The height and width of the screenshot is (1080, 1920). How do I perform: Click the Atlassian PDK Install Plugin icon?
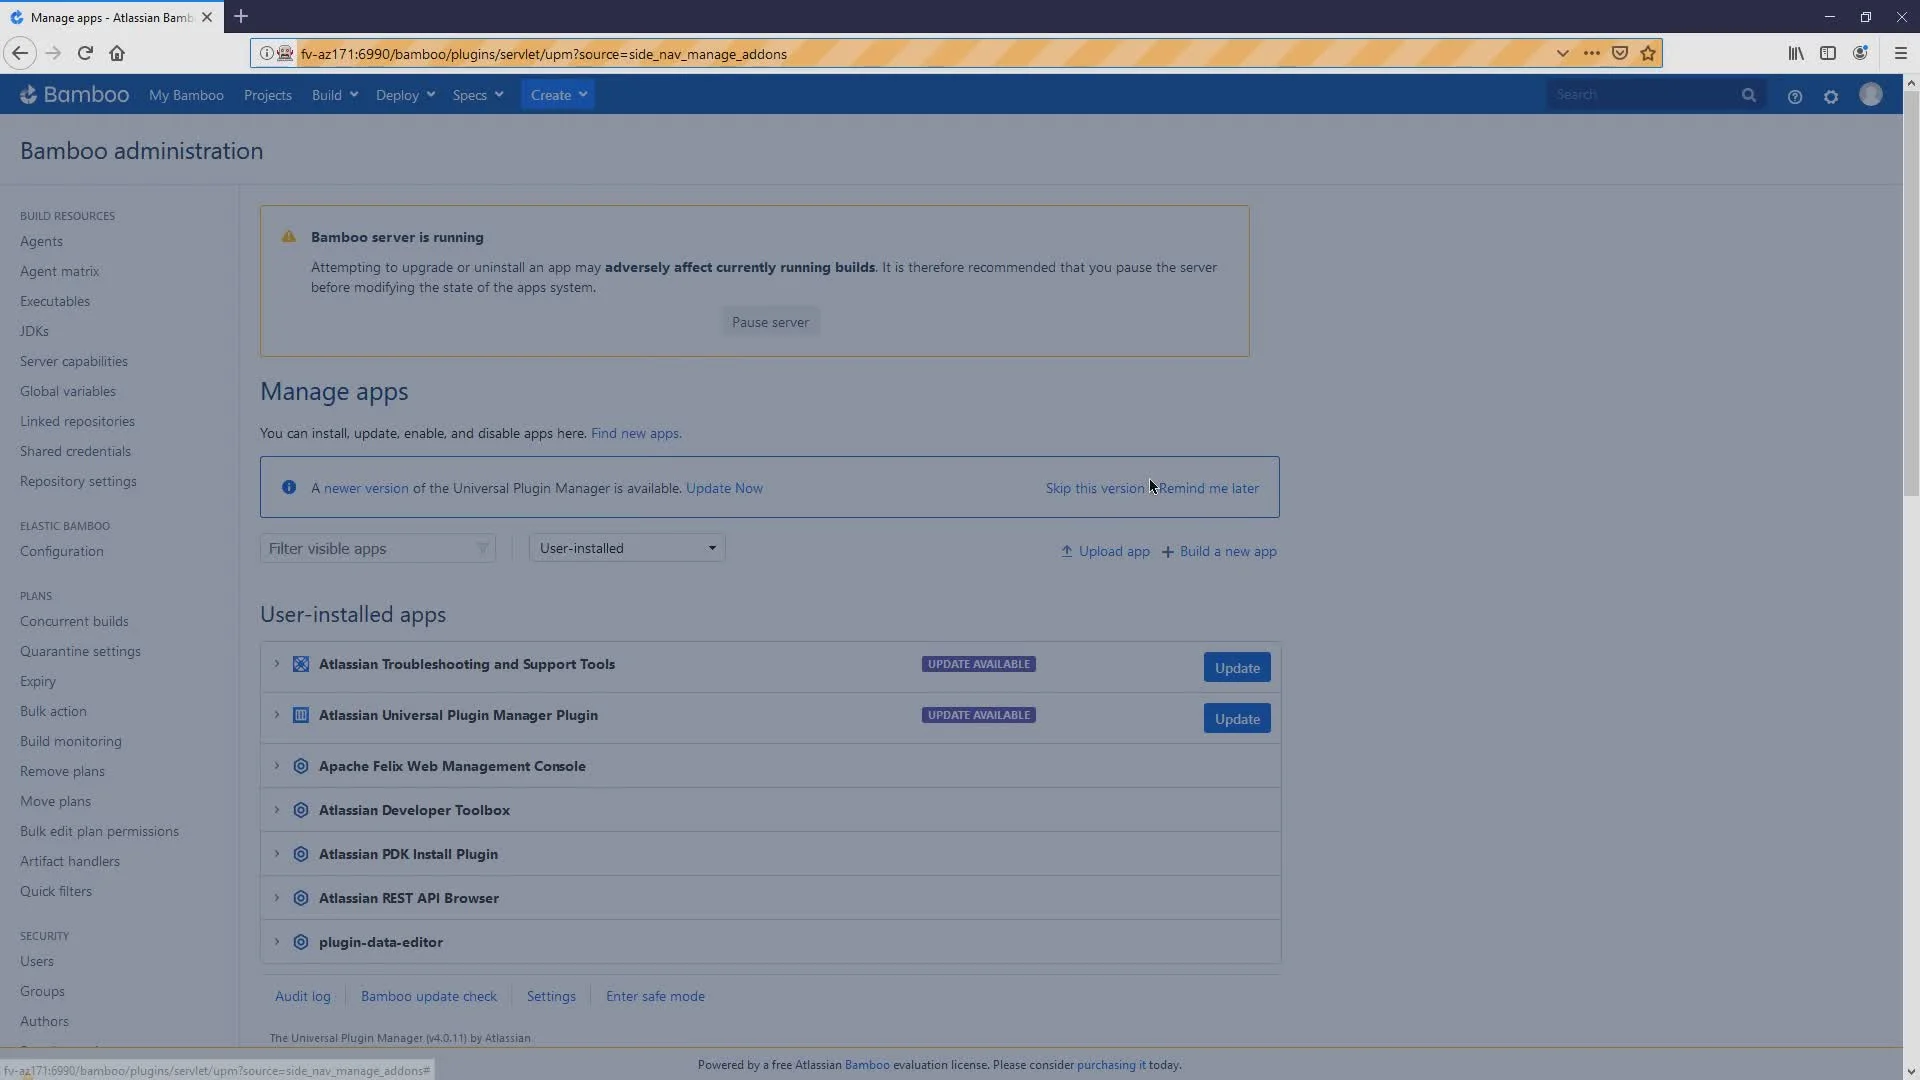[301, 853]
